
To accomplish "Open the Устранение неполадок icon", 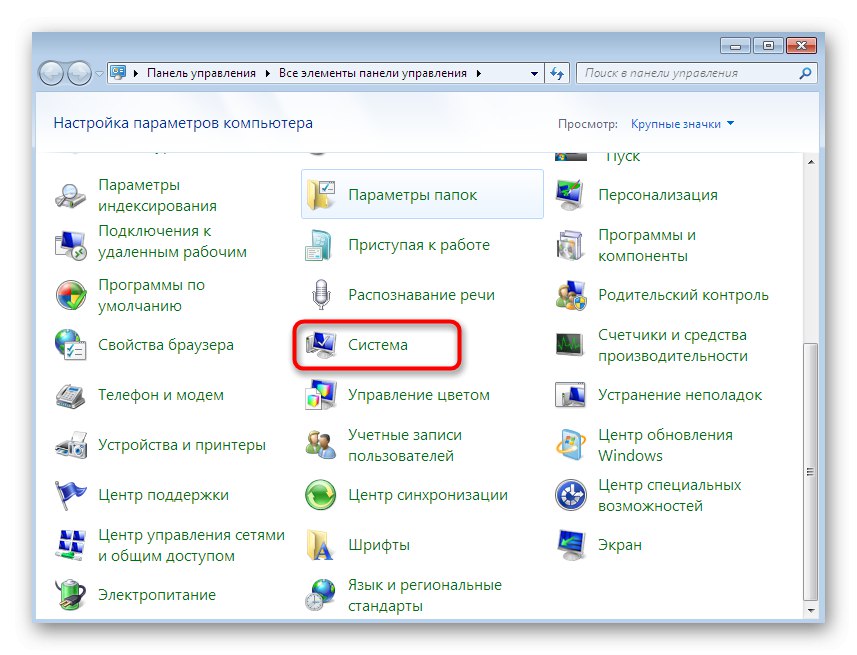I will (x=571, y=395).
